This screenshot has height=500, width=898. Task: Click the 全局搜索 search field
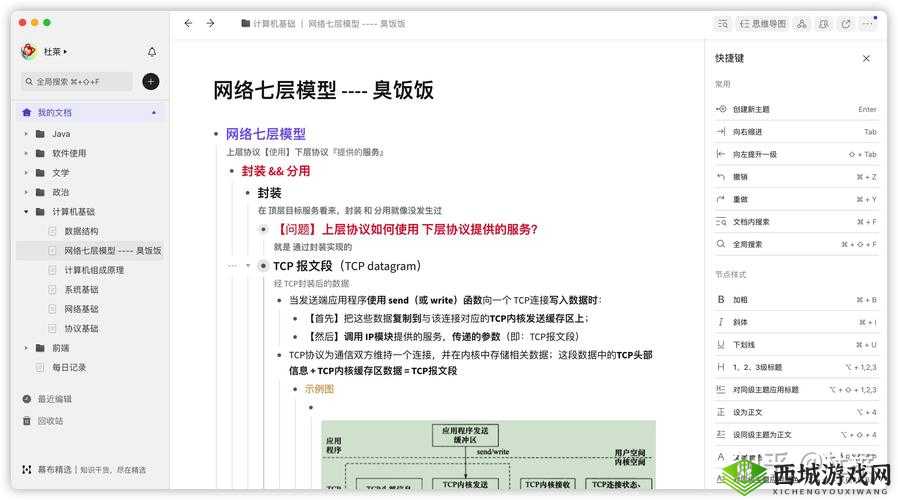point(77,82)
